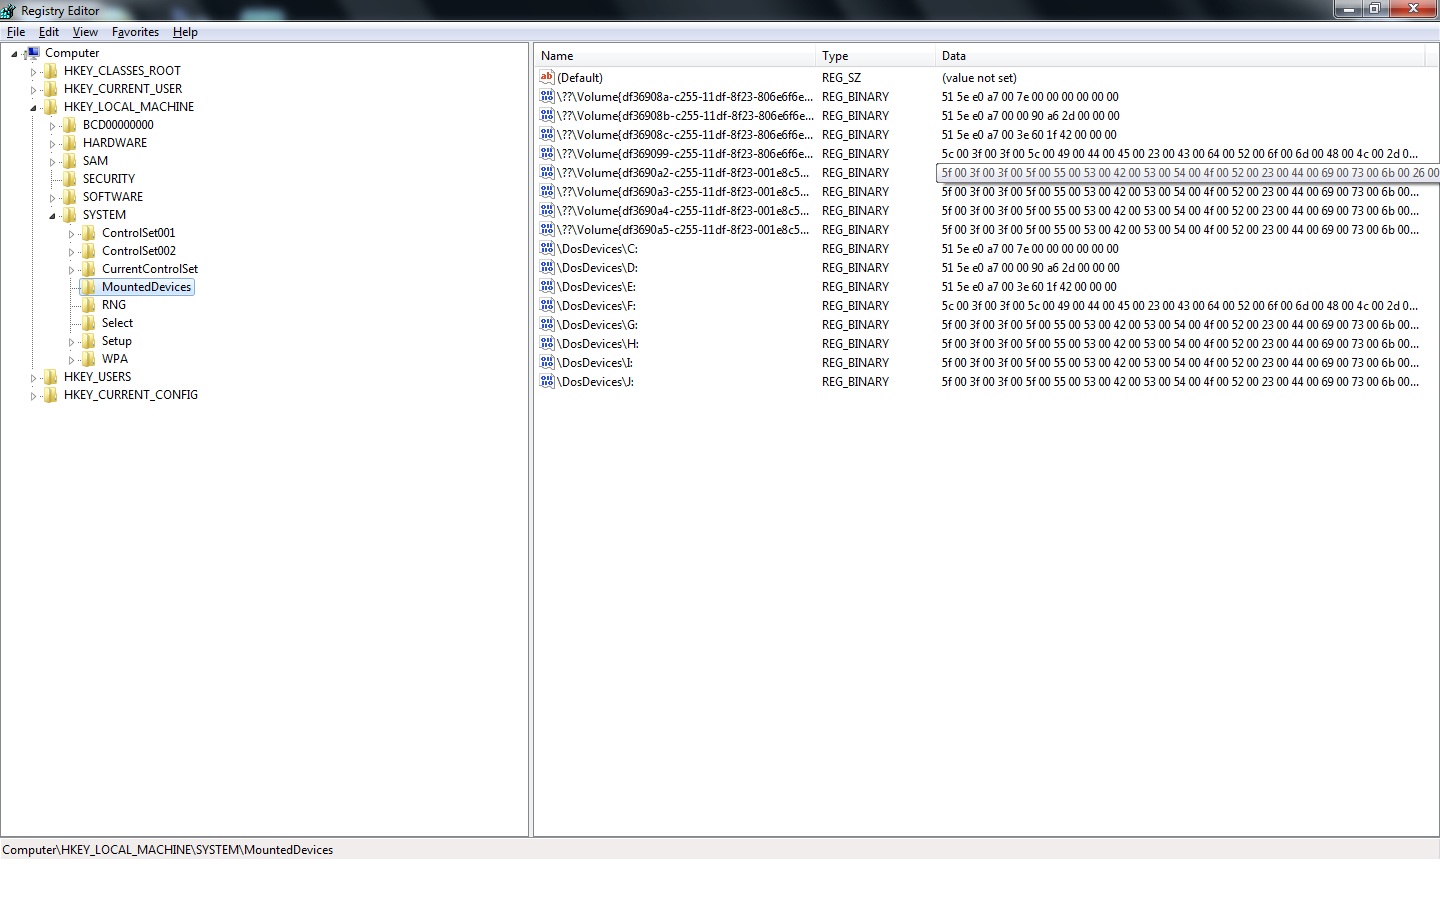Click the MountedDevices folder icon

(89, 287)
